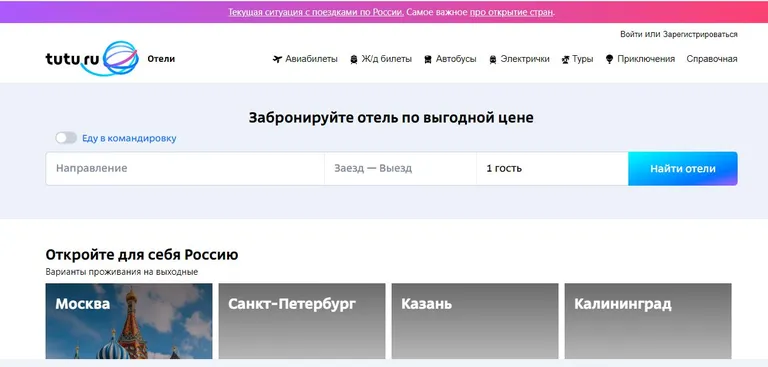The height and width of the screenshot is (367, 768).
Task: Open the Санкт-Петербург destination card
Action: tap(302, 321)
